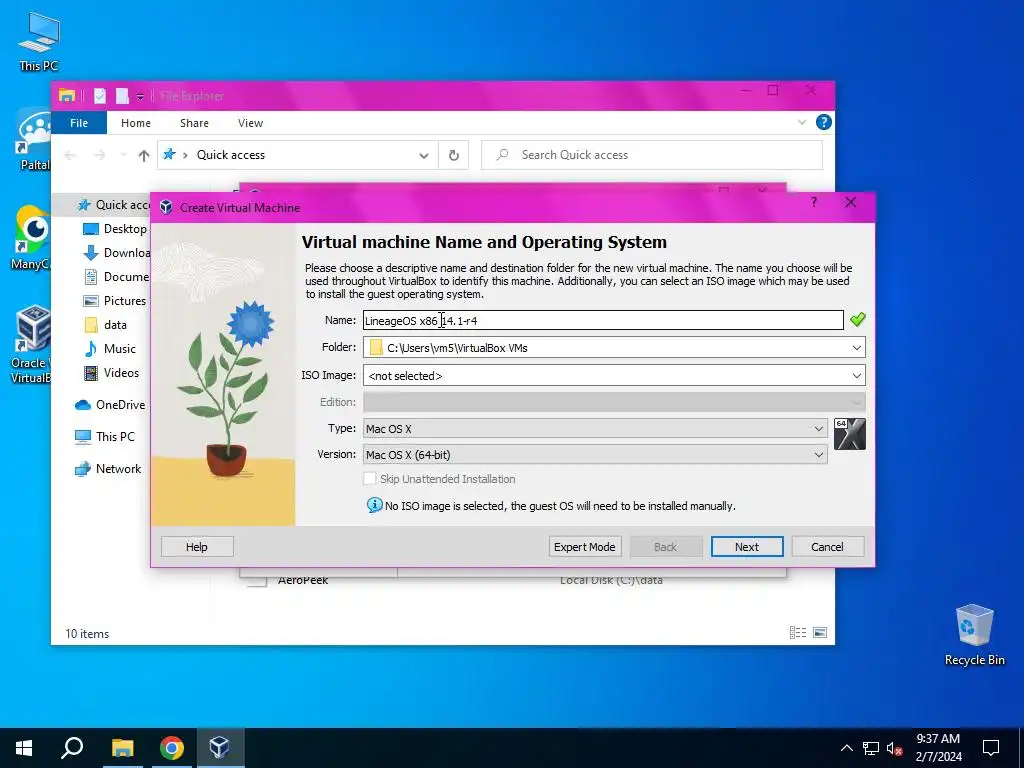This screenshot has width=1024, height=768.
Task: Open taskbar Search magnifier
Action: [x=72, y=748]
